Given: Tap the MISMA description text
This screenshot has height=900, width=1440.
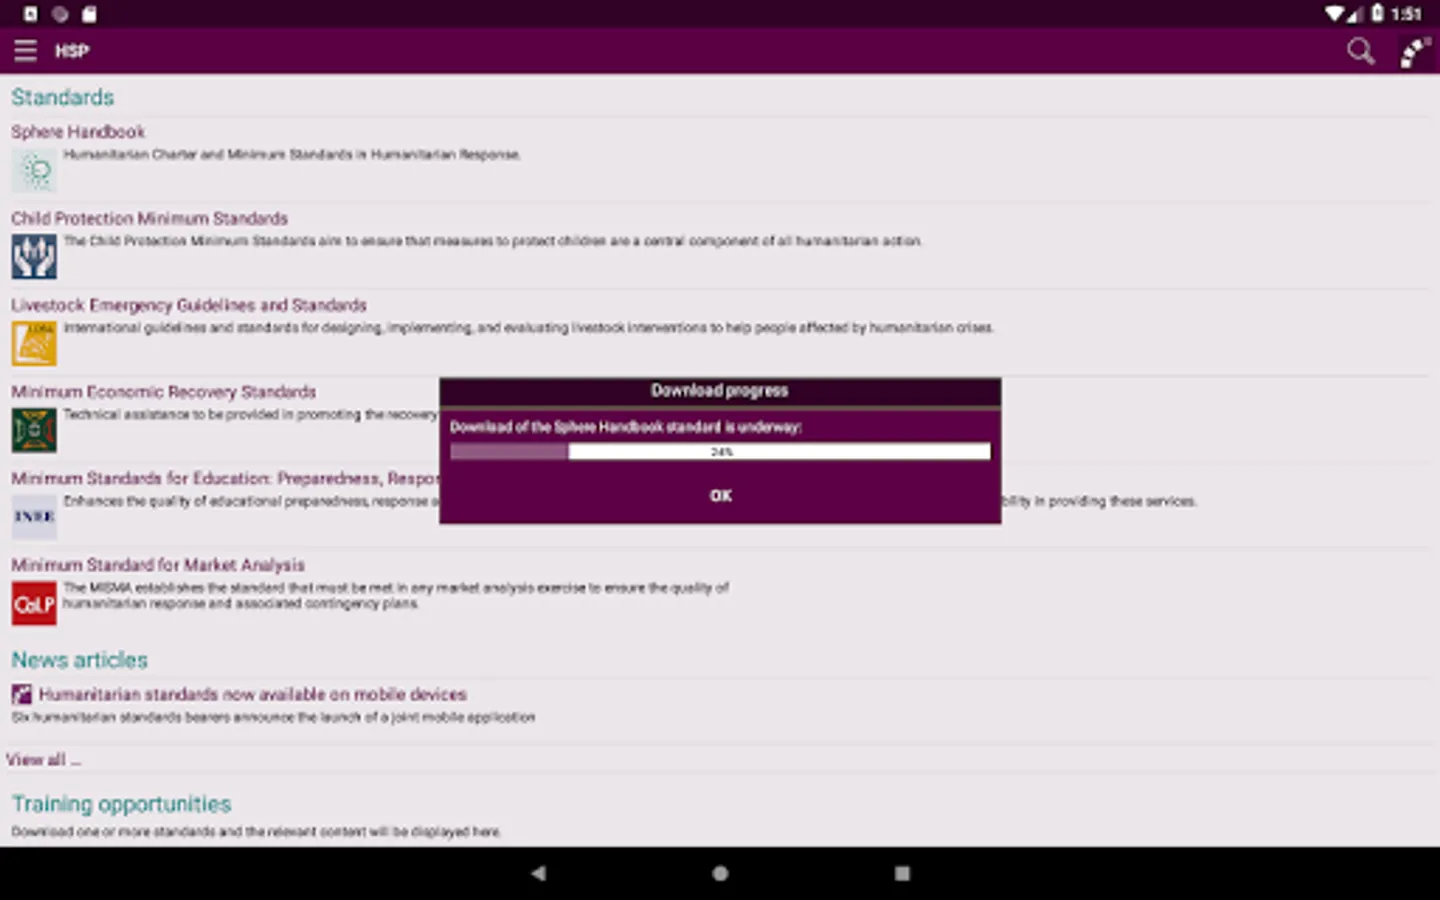Looking at the screenshot, I should point(396,596).
